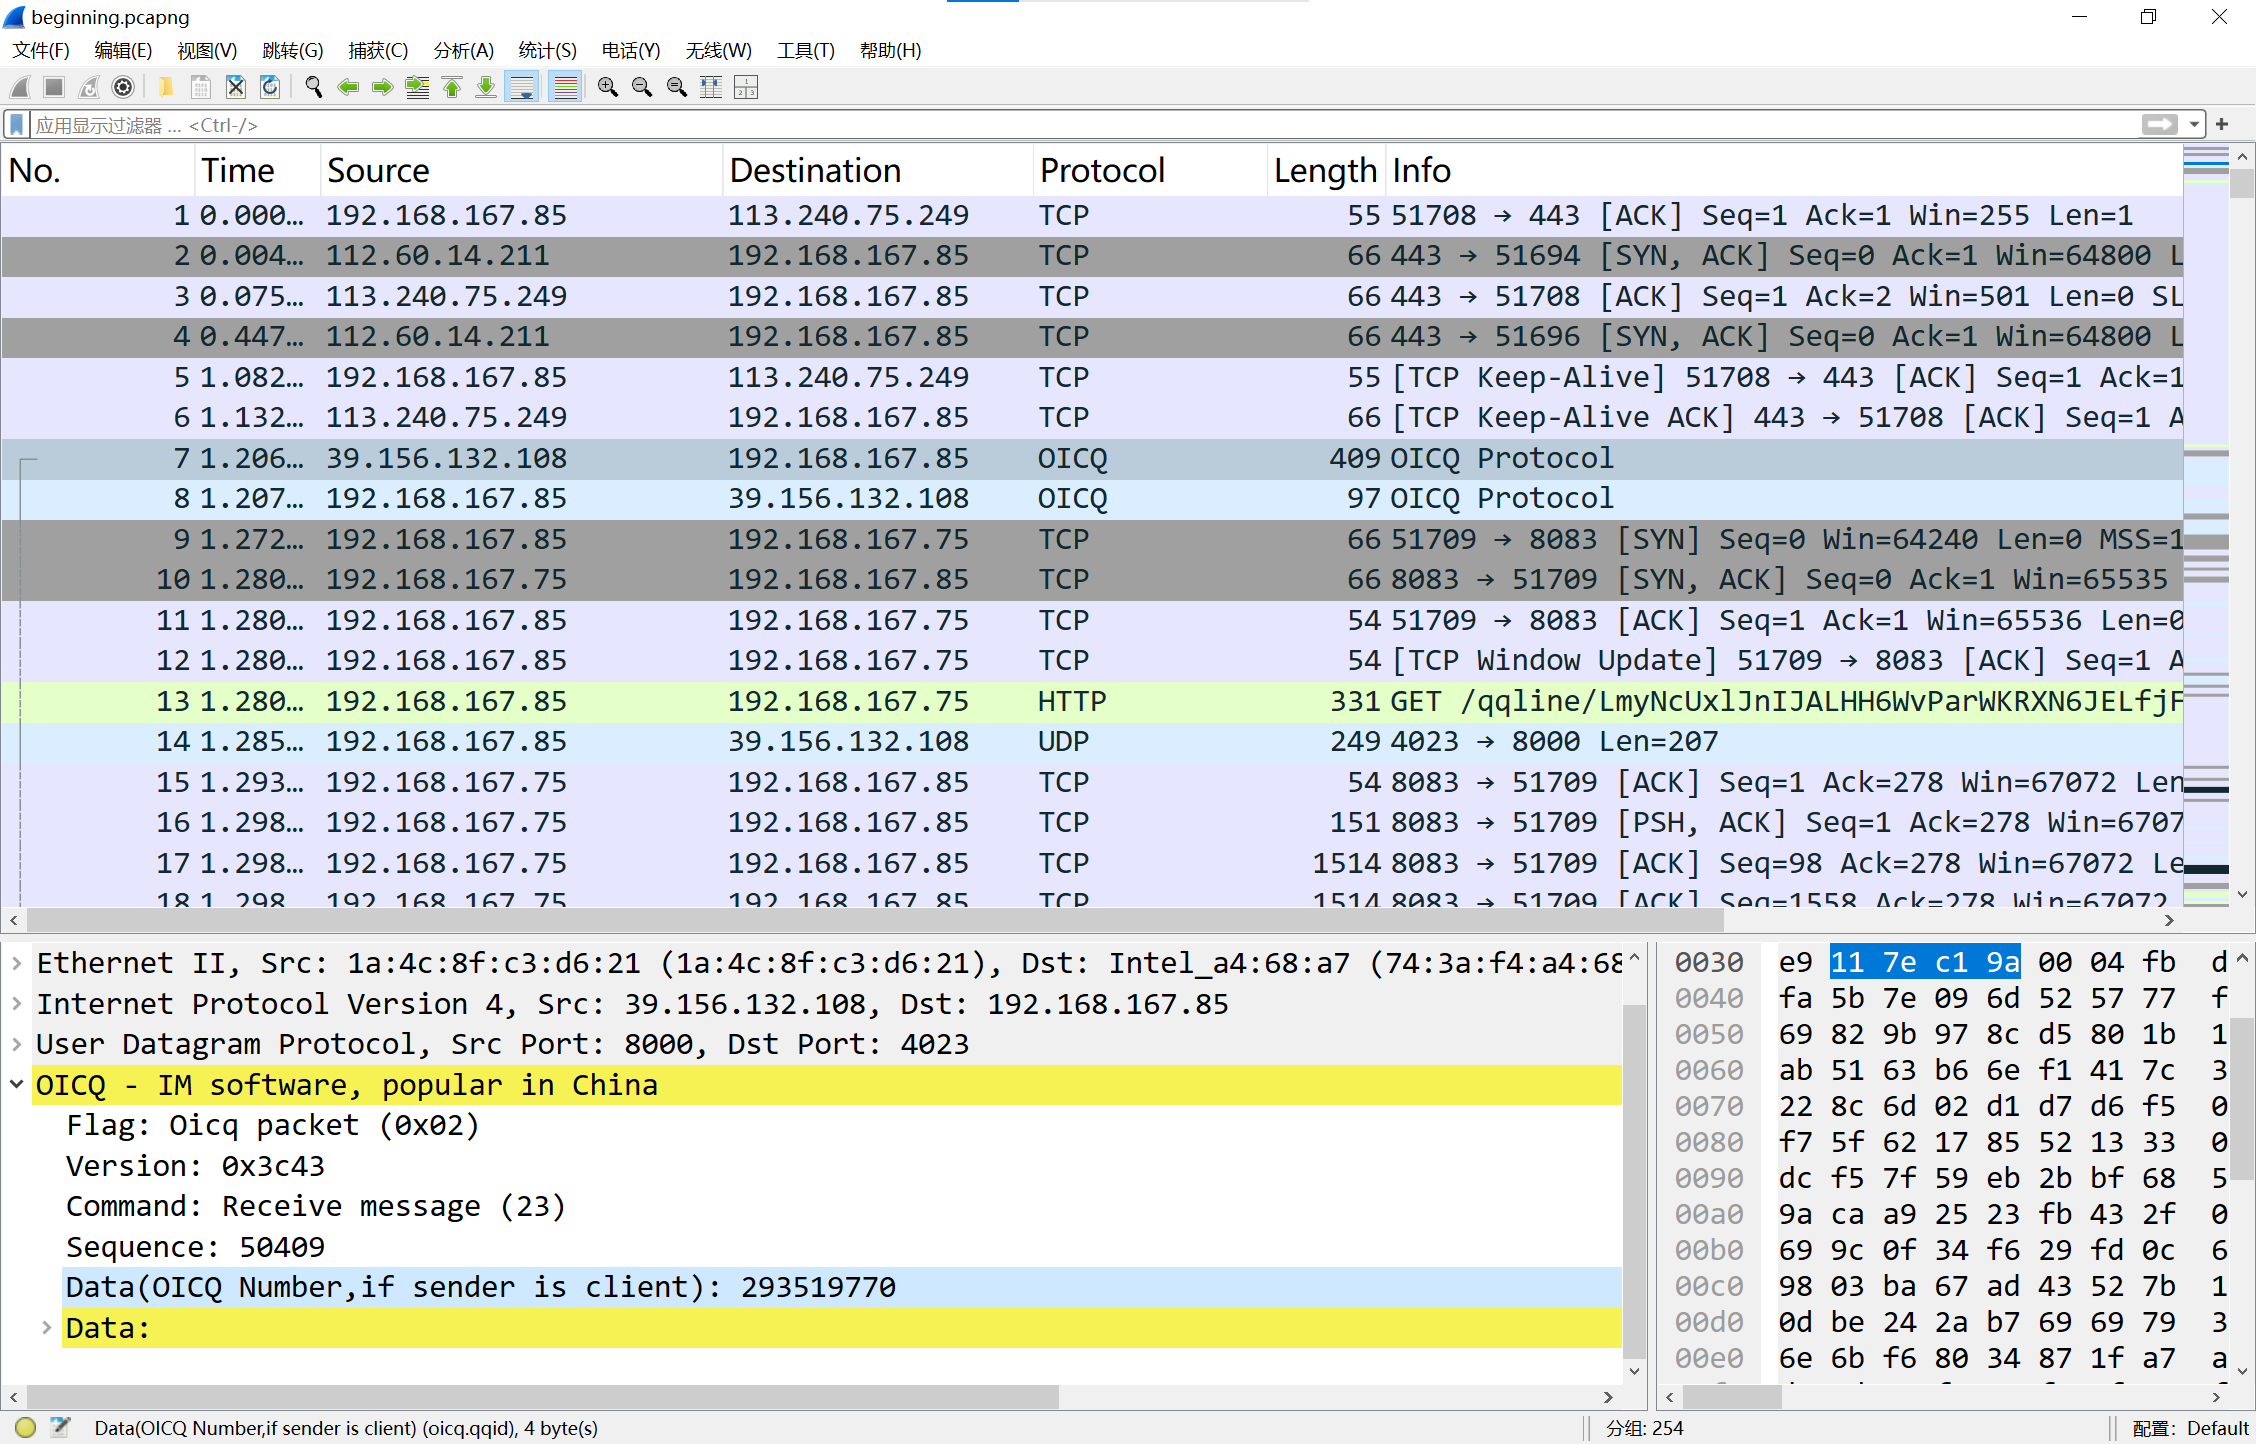
Task: Click the display filter bookmark icon
Action: [17, 125]
